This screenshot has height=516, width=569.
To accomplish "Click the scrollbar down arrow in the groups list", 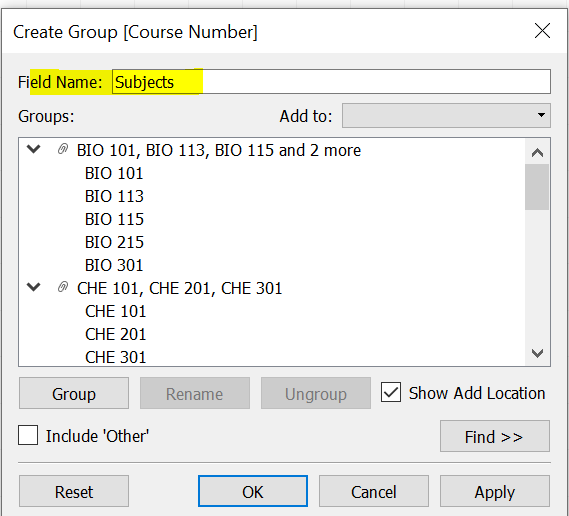I will click(537, 353).
